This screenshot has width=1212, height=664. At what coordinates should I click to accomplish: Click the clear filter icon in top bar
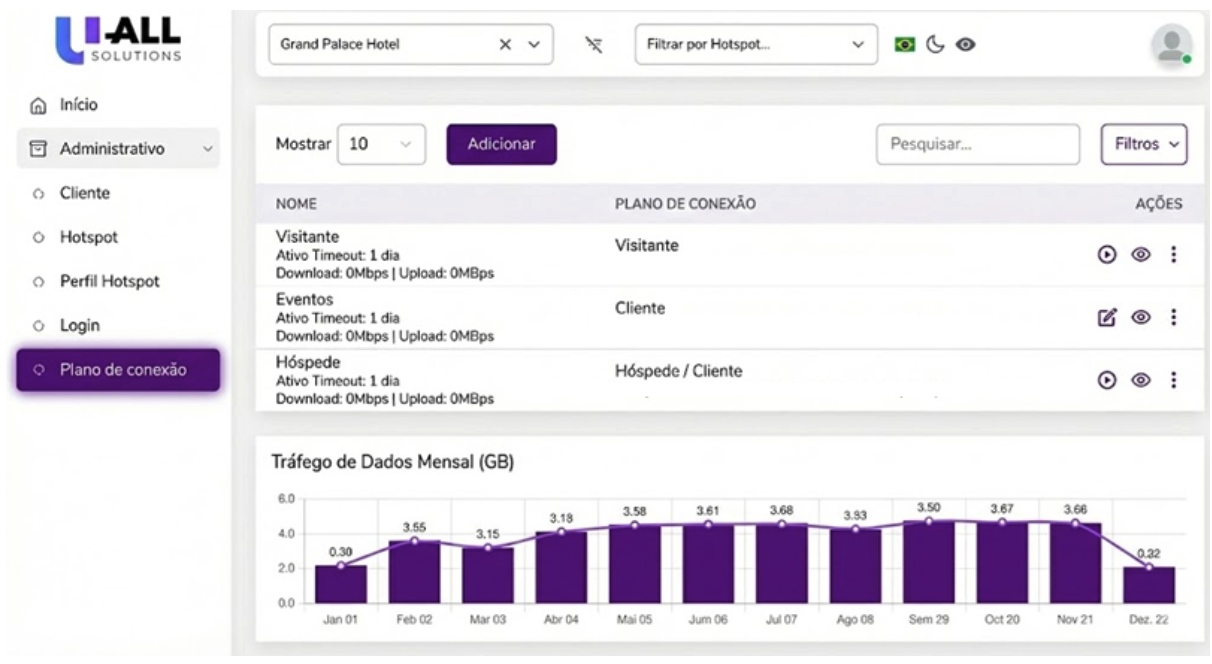point(594,44)
